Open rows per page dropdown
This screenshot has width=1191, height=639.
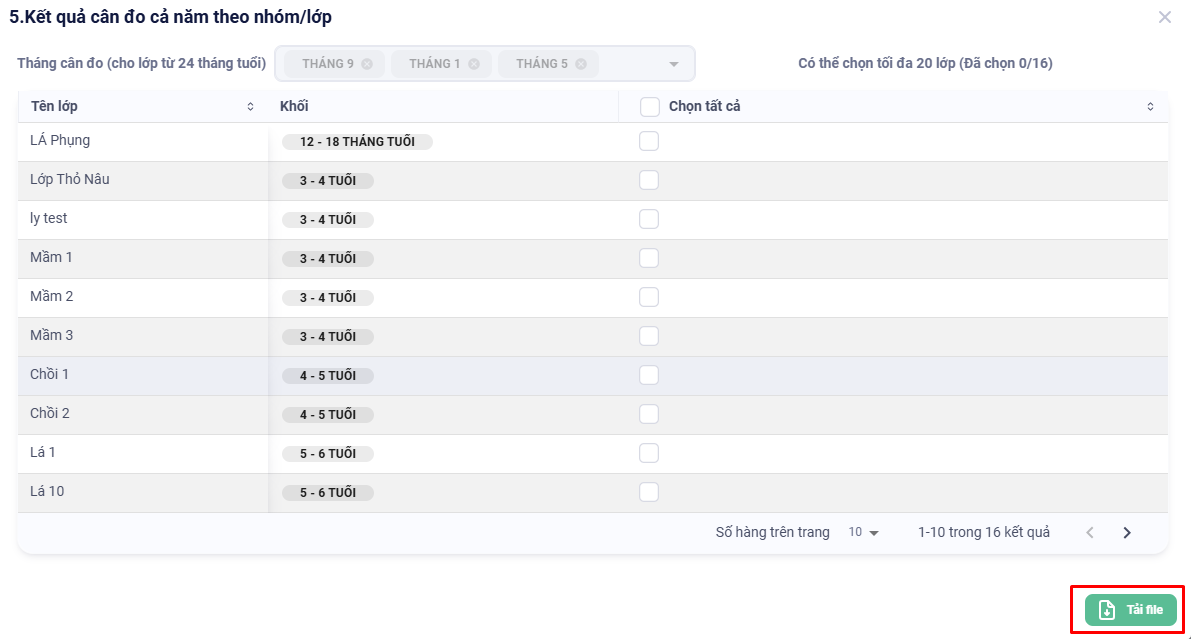tap(864, 533)
